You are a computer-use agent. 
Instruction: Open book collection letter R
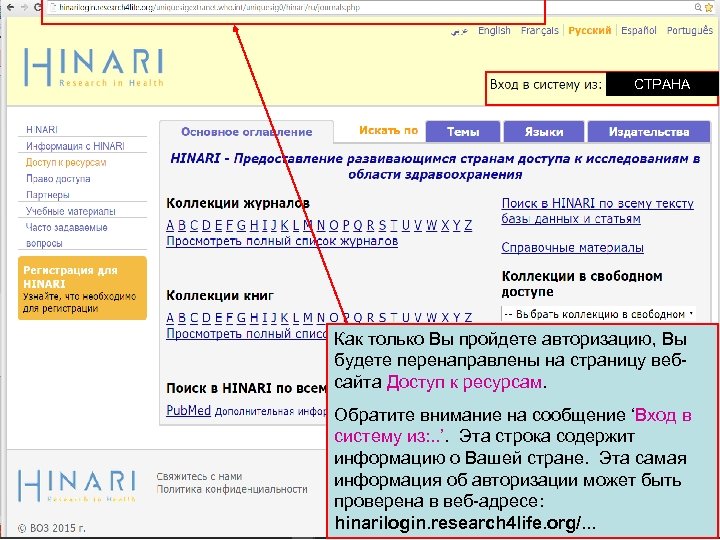370,317
